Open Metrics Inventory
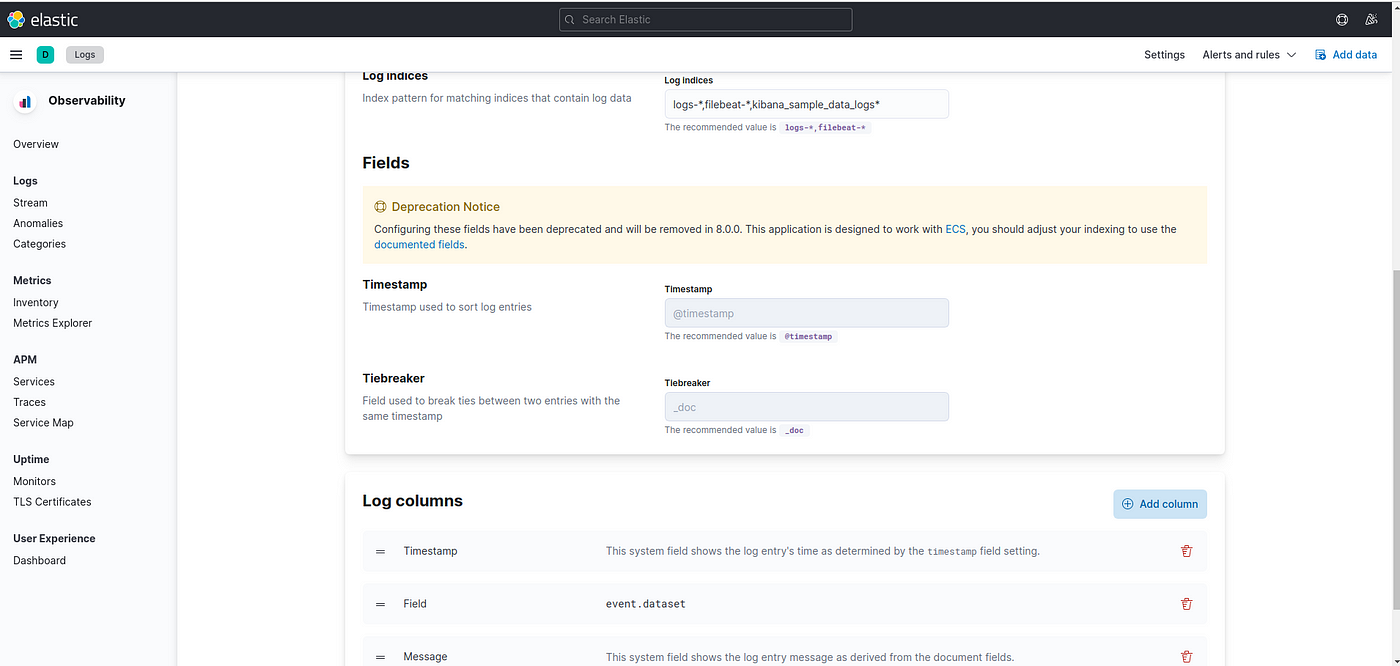 click(36, 302)
